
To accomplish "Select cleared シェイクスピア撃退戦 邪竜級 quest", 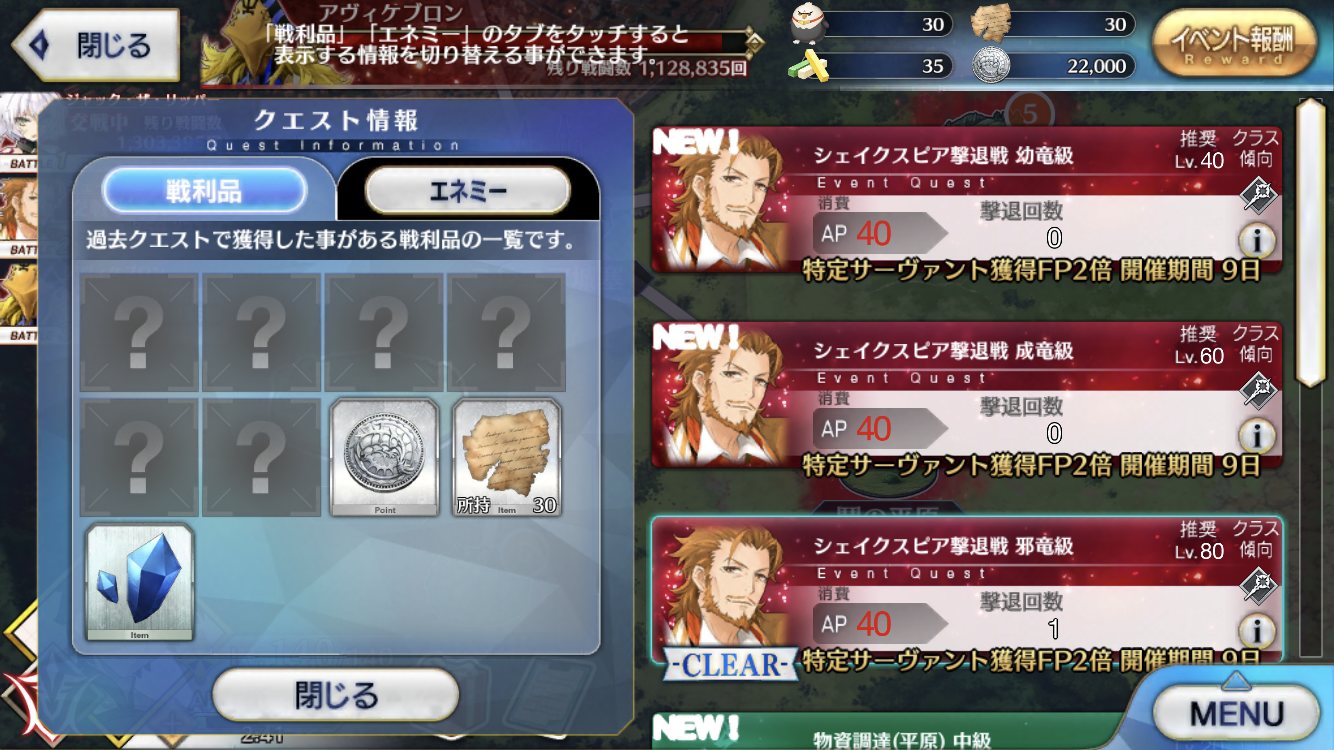I will tap(966, 590).
